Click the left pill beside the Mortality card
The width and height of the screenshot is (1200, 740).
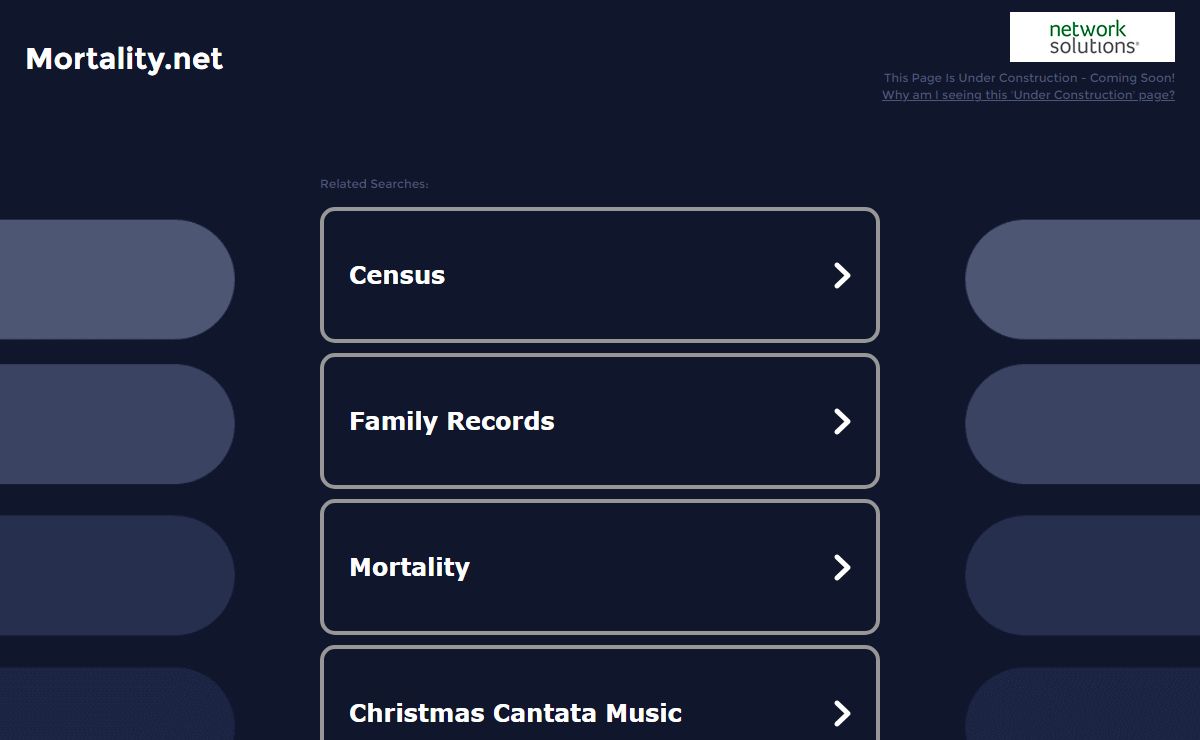coord(115,575)
